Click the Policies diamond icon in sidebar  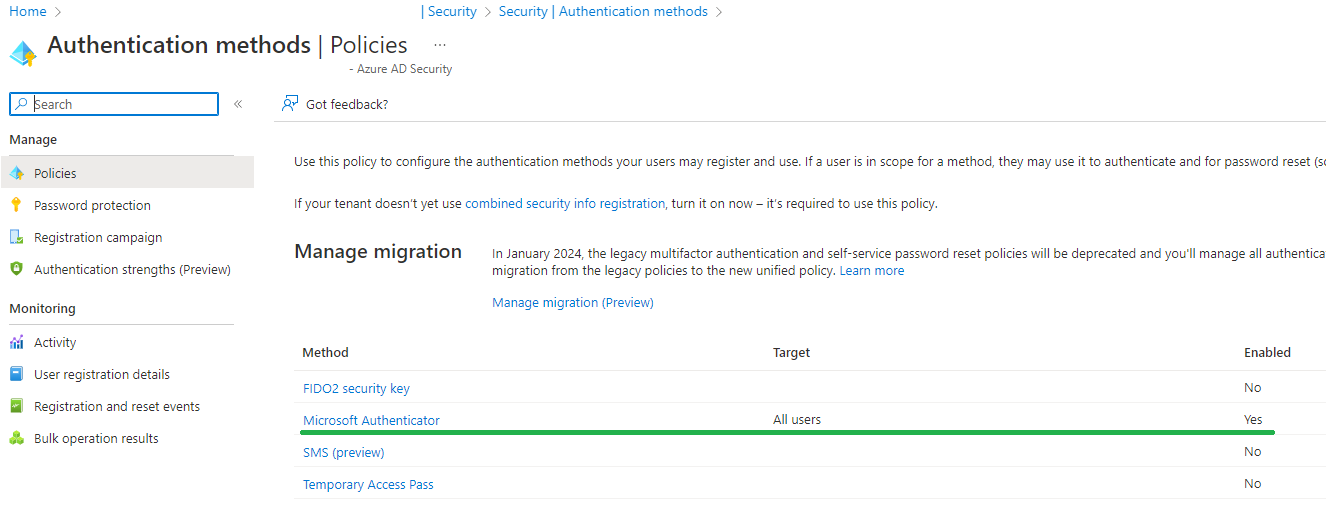16,173
